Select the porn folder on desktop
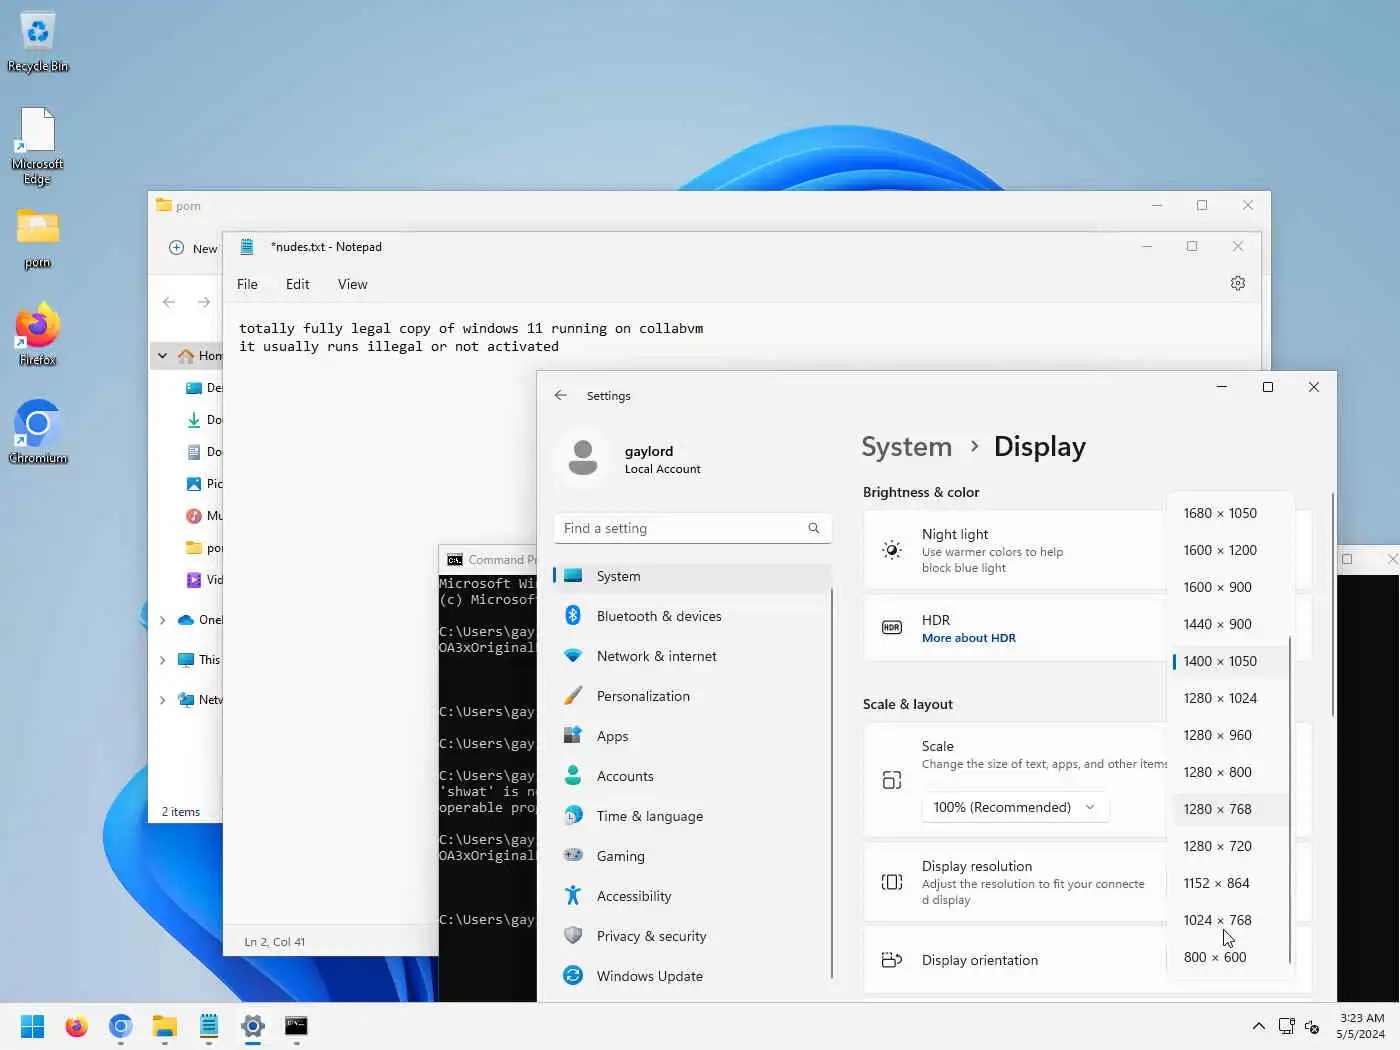1400x1050 pixels. [38, 238]
